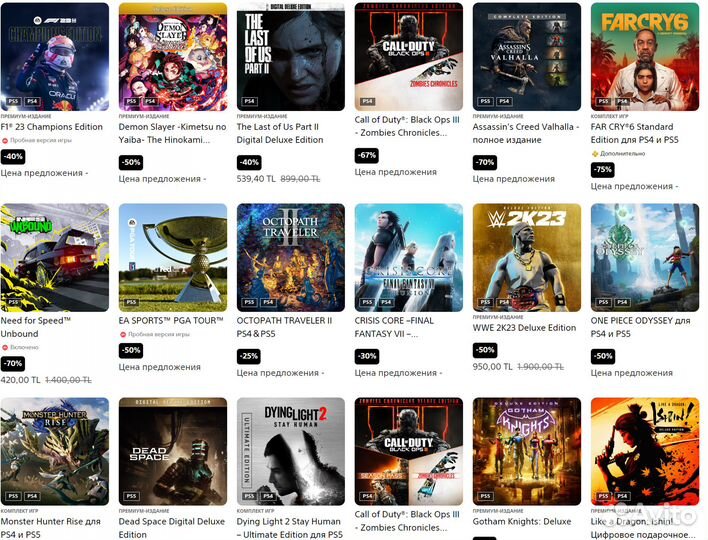This screenshot has height=540, width=708.
Task: Open Need for Speed Unbound cover
Action: click(55, 257)
